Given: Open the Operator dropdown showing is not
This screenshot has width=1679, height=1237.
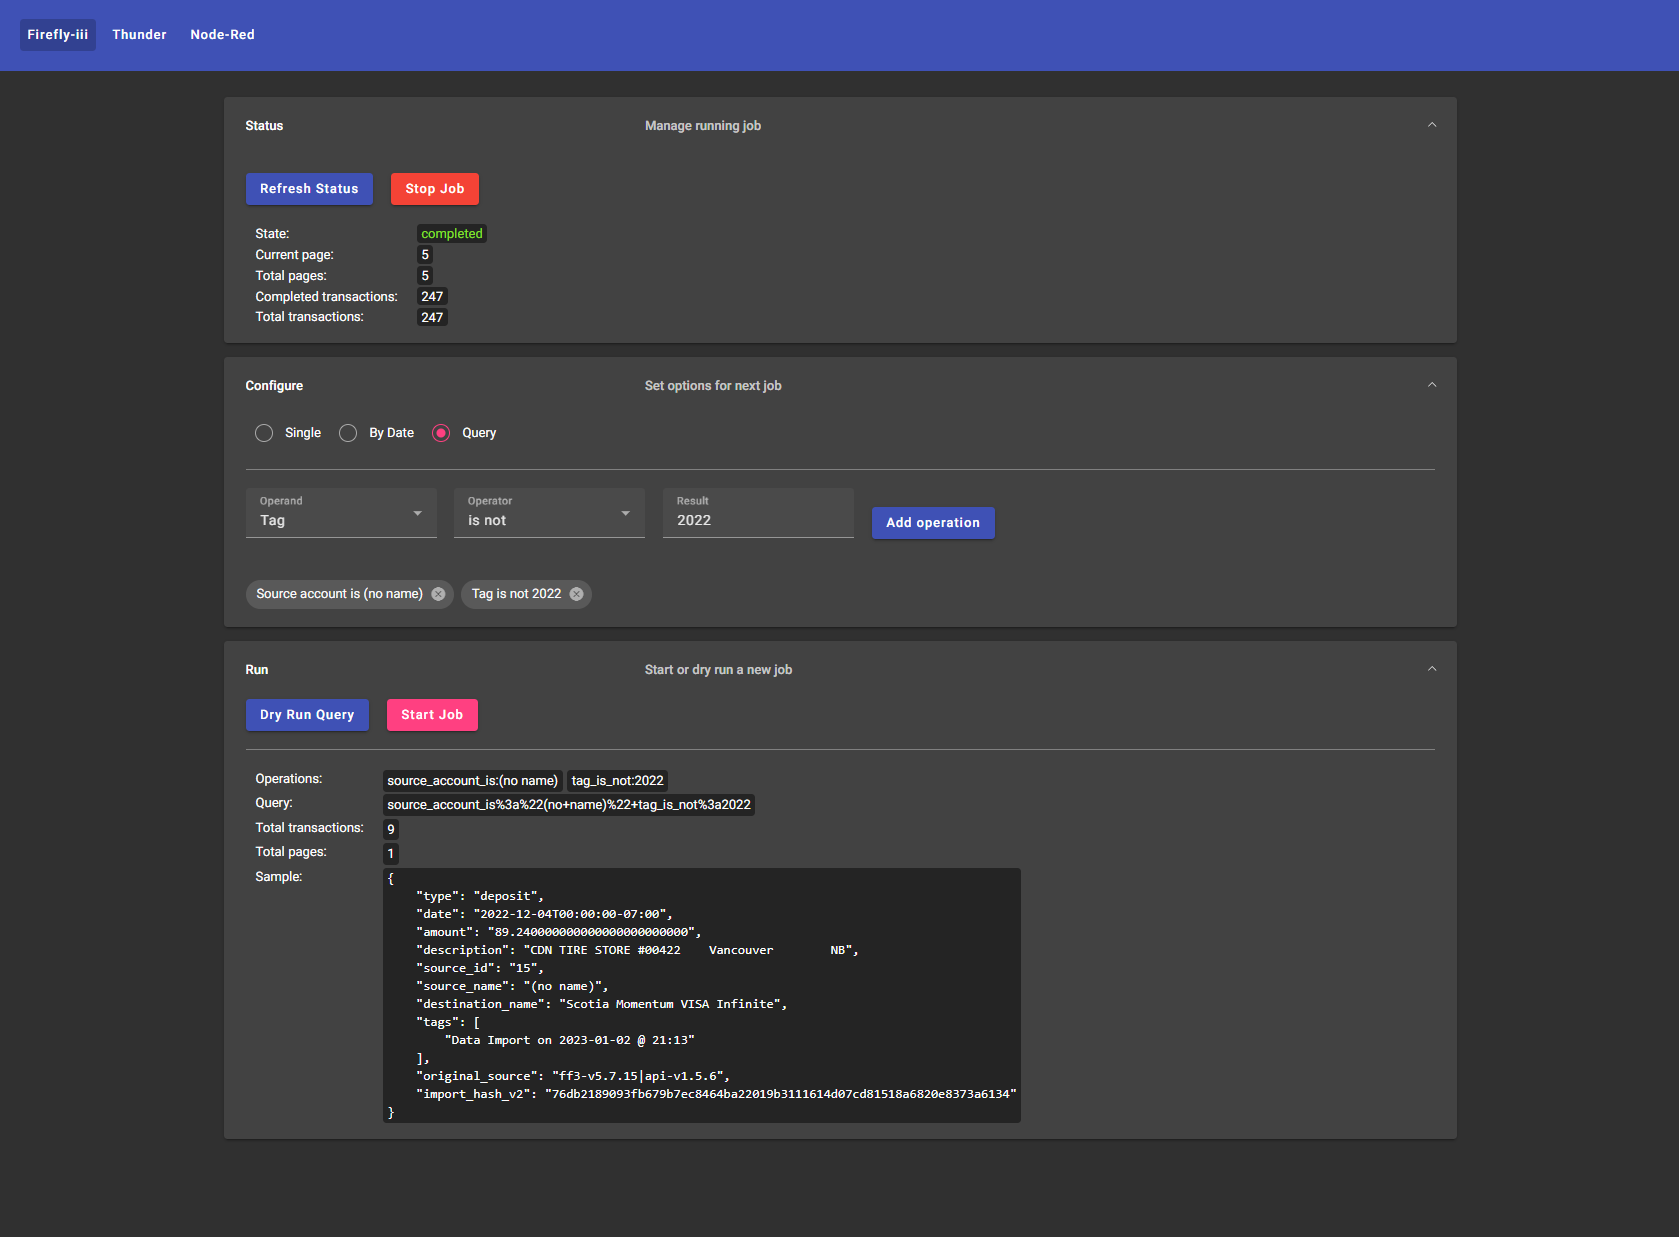Looking at the screenshot, I should (x=549, y=513).
